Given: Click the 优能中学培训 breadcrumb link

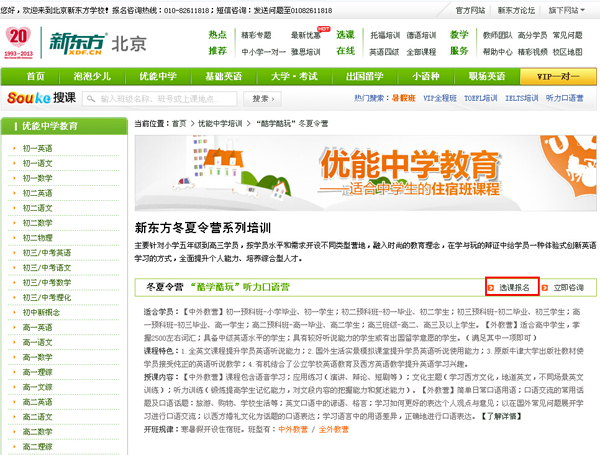Looking at the screenshot, I should coord(224,122).
